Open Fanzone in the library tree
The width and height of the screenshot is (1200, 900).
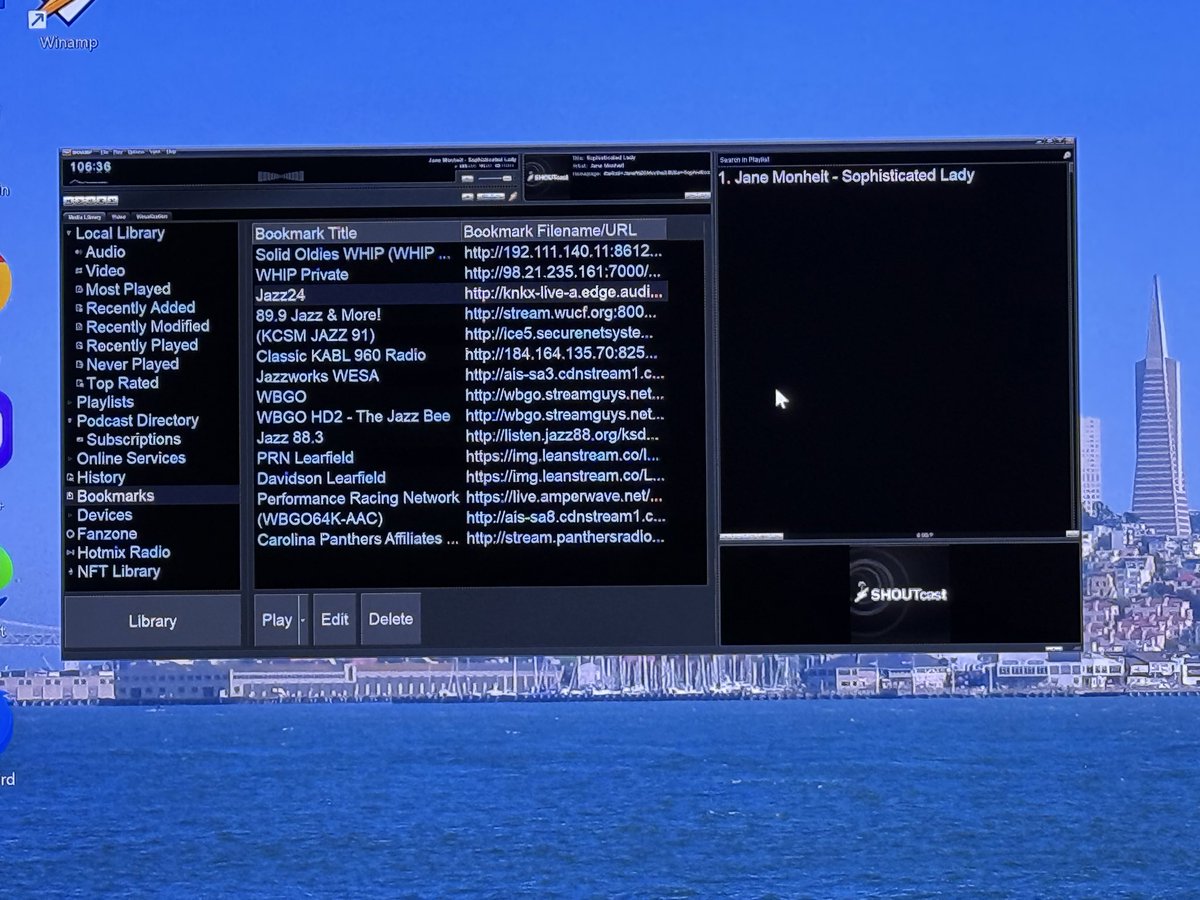(x=107, y=534)
